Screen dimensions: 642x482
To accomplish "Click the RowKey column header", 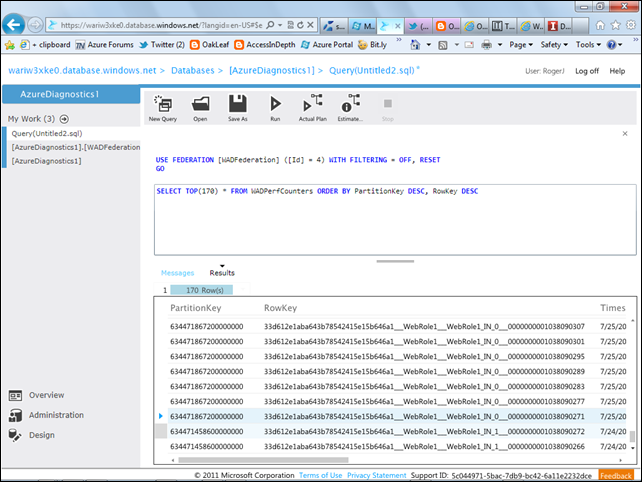I will (x=280, y=308).
